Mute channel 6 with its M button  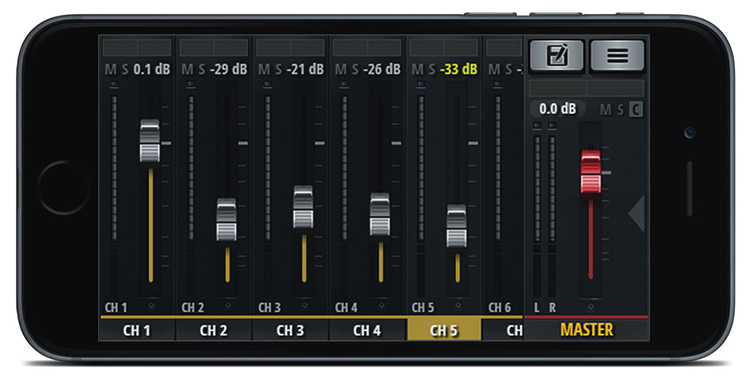pyautogui.click(x=494, y=69)
